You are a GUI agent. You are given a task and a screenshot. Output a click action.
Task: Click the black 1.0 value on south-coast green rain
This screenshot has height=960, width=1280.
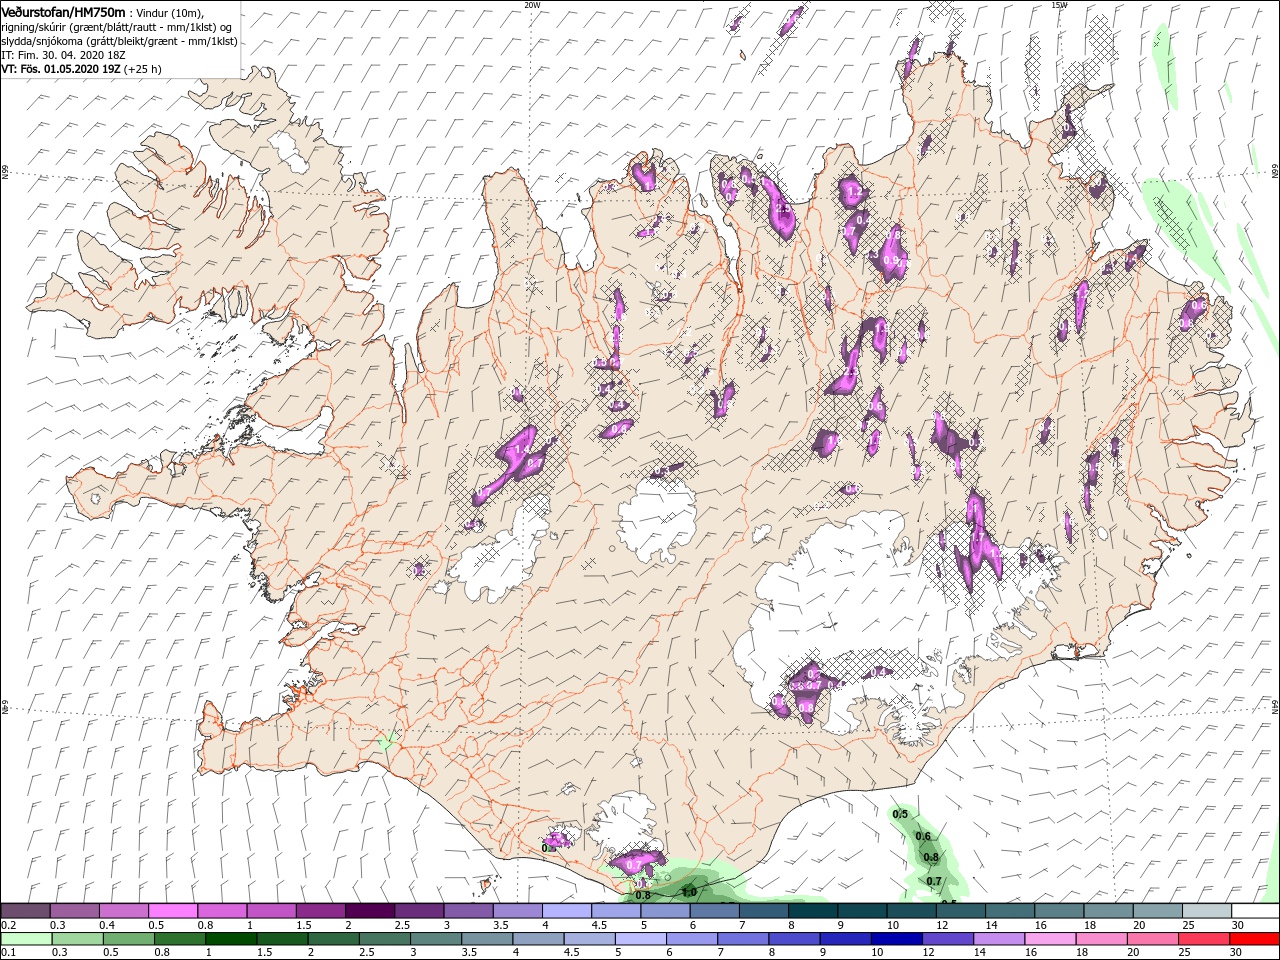click(689, 892)
